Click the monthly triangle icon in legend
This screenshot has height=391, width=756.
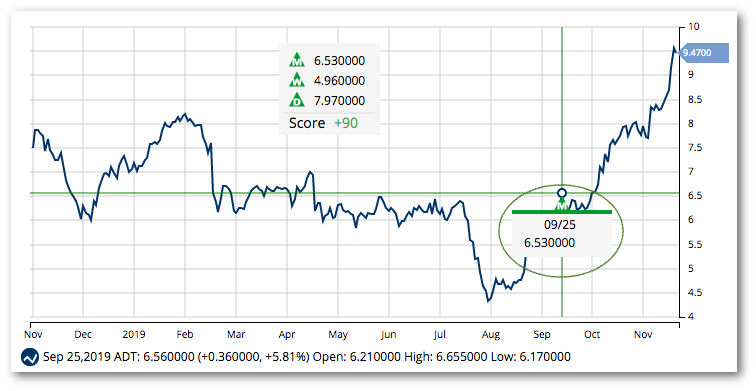coord(297,60)
